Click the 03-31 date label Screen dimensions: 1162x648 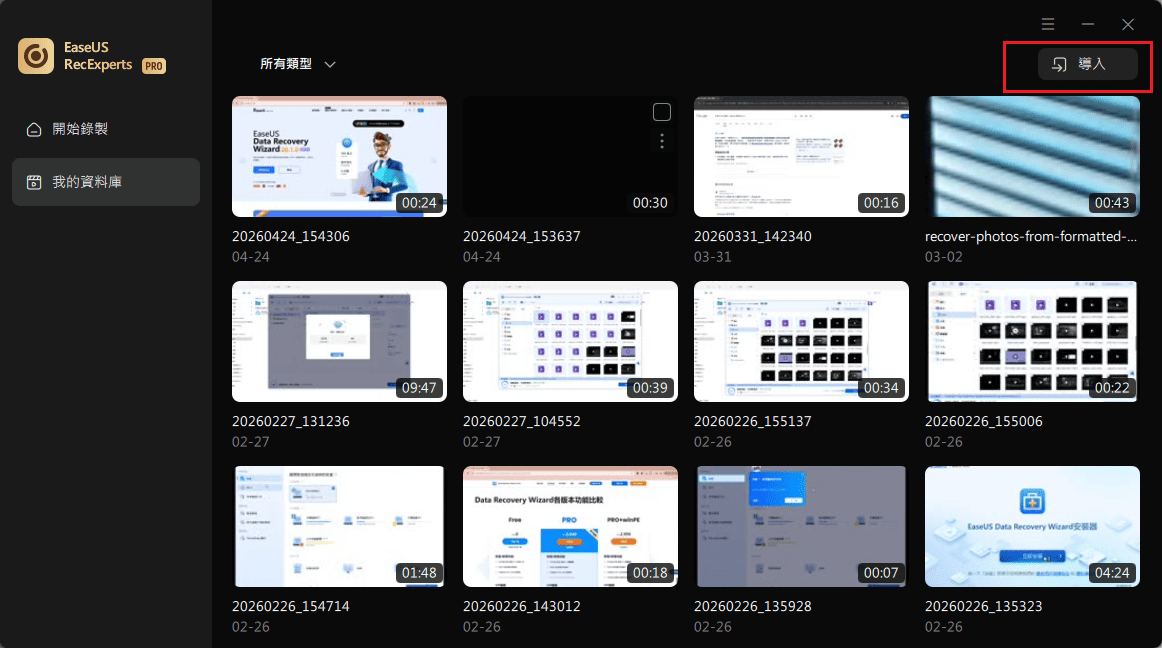click(x=712, y=257)
